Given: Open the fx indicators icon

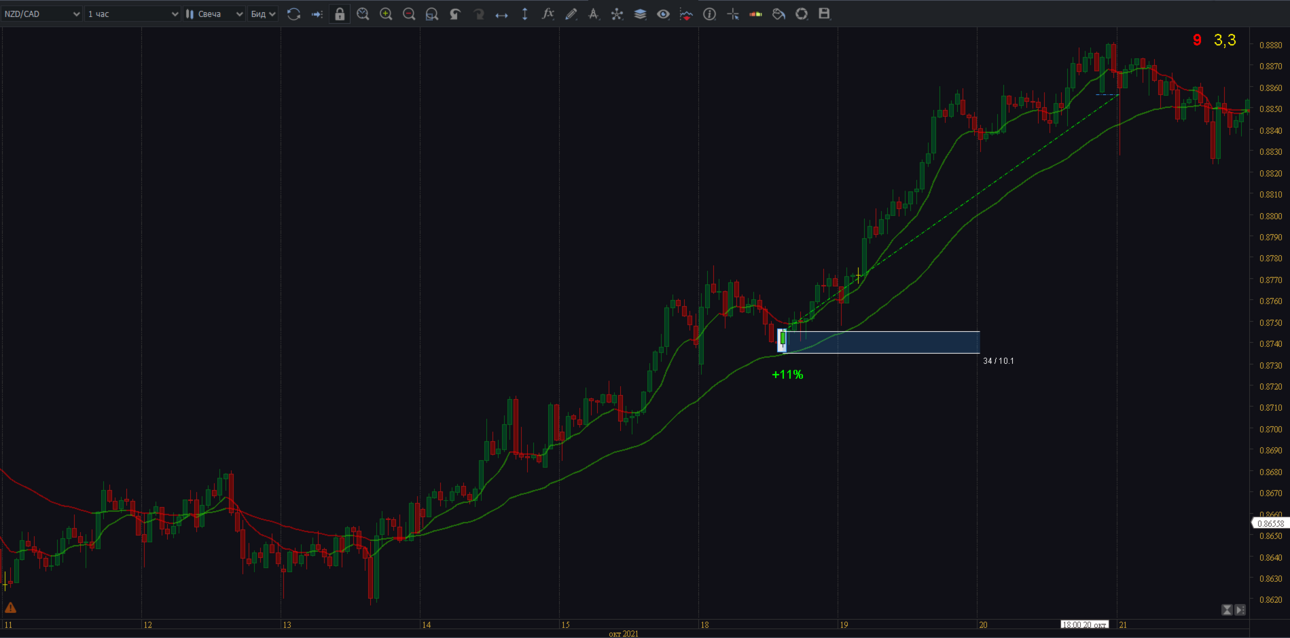Looking at the screenshot, I should coord(548,14).
